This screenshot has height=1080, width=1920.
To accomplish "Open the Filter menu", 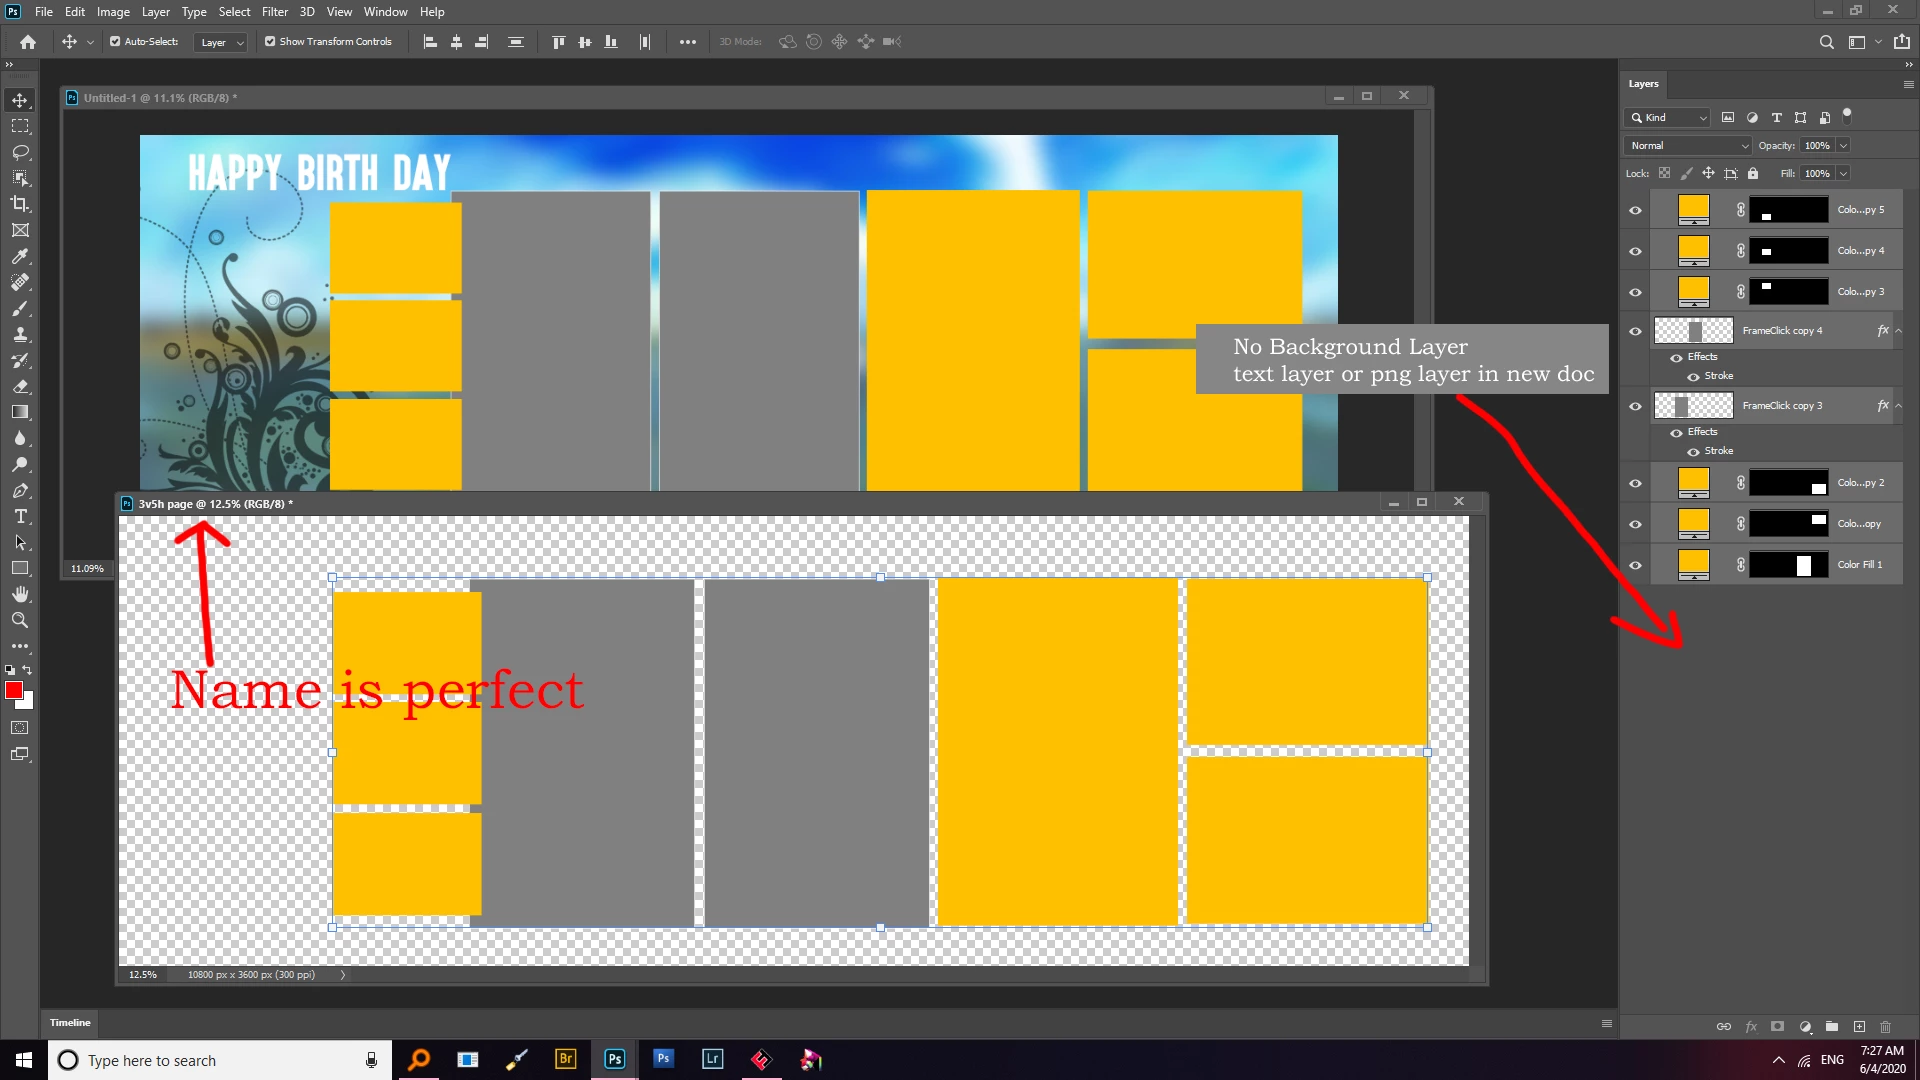I will point(274,12).
